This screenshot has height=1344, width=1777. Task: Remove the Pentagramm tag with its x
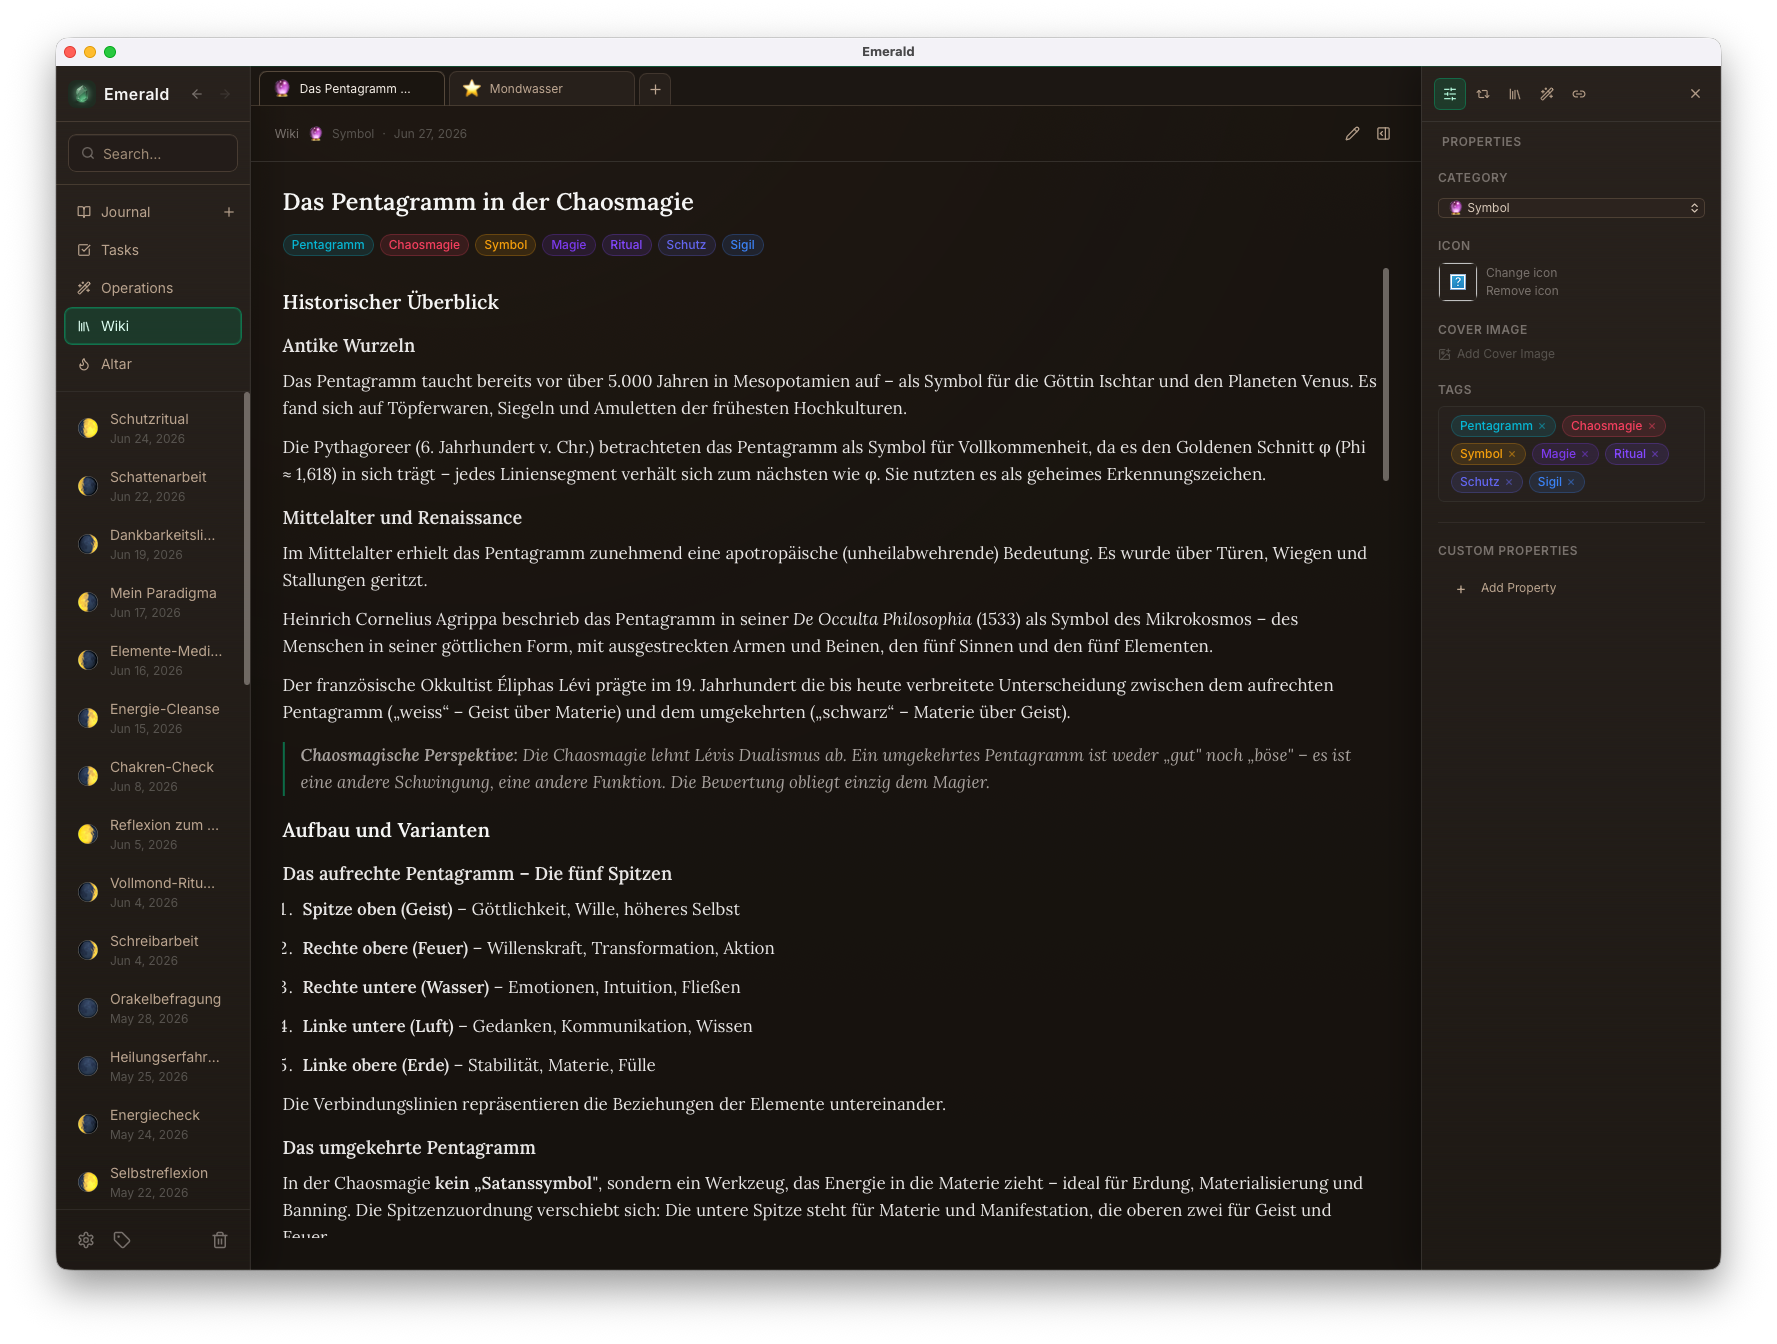[1542, 426]
